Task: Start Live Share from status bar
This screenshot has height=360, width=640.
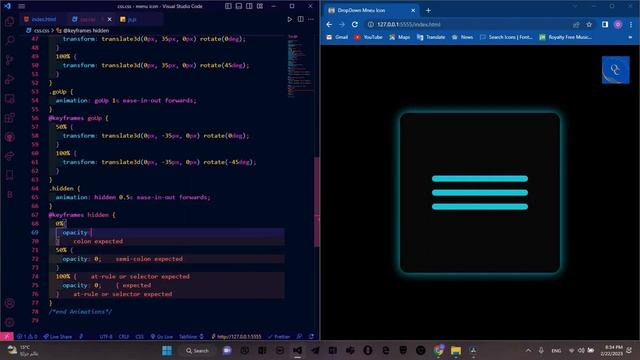Action: pyautogui.click(x=58, y=336)
